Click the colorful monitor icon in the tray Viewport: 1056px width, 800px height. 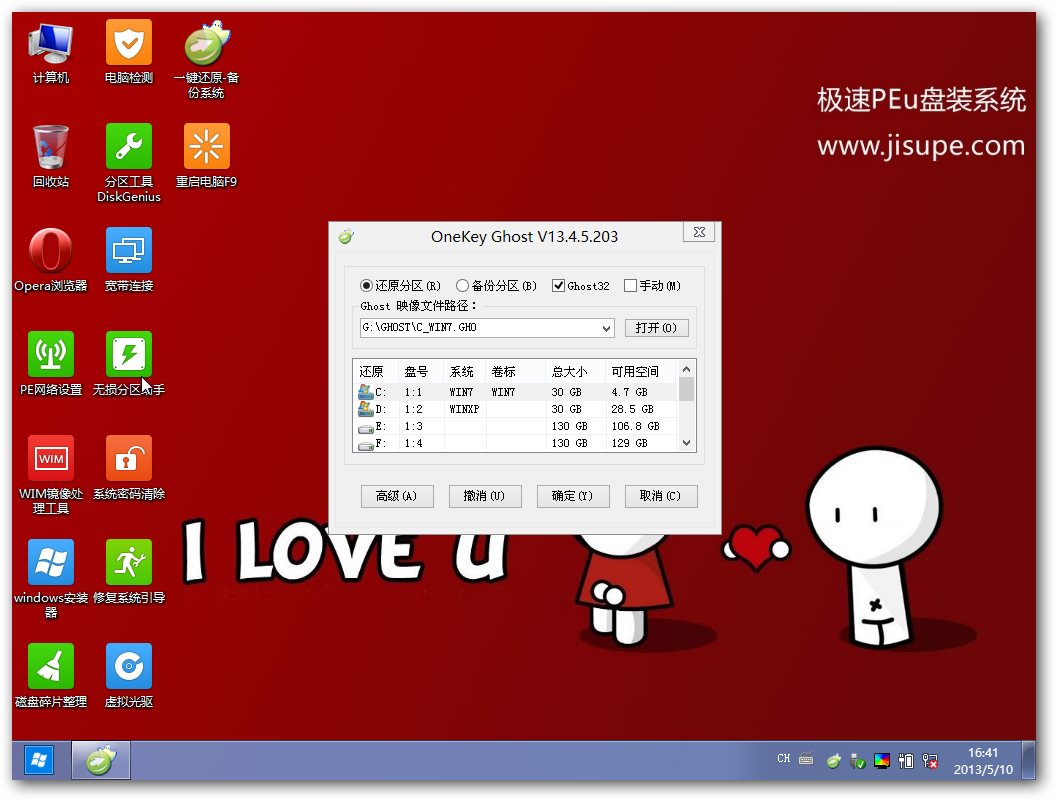(x=882, y=761)
